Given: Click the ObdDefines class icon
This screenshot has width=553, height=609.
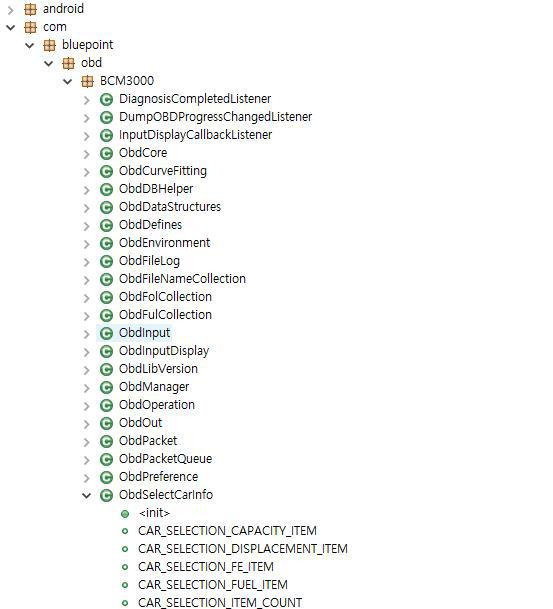Looking at the screenshot, I should tap(106, 225).
